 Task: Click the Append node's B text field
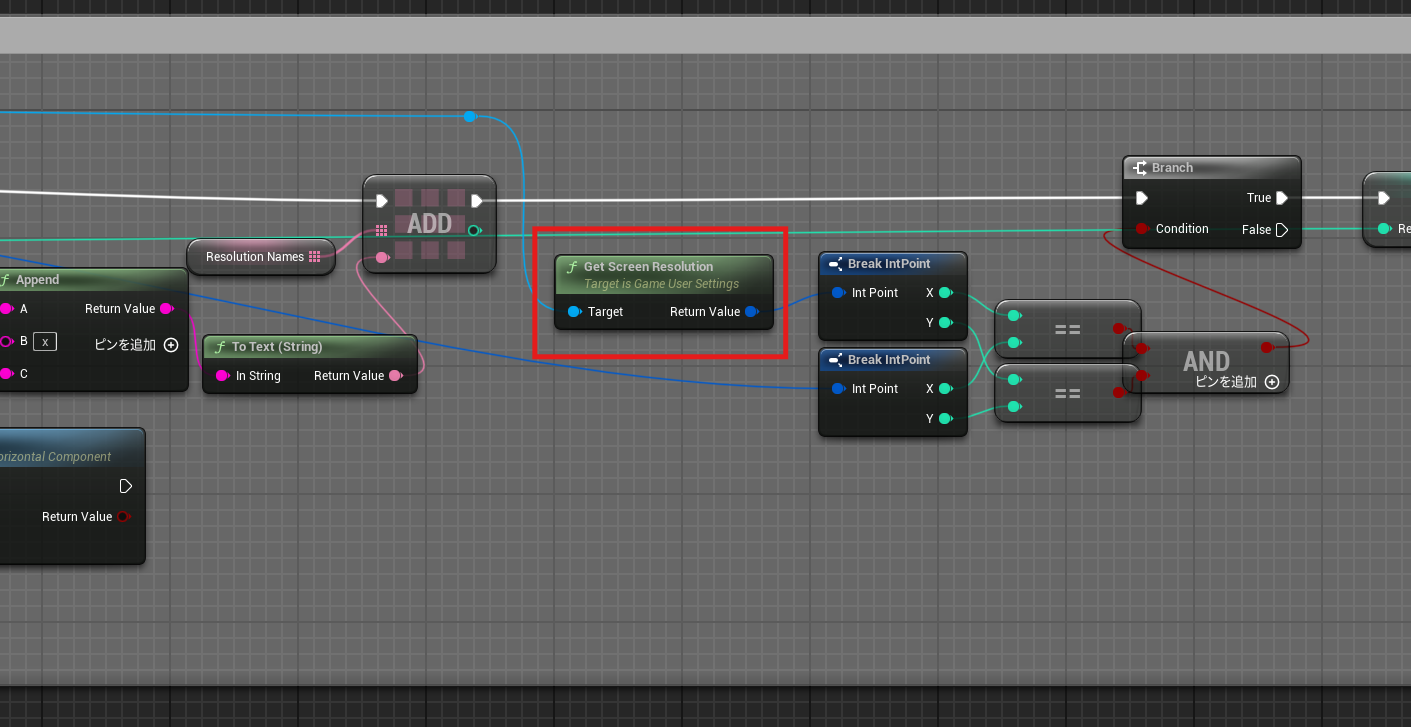45,342
